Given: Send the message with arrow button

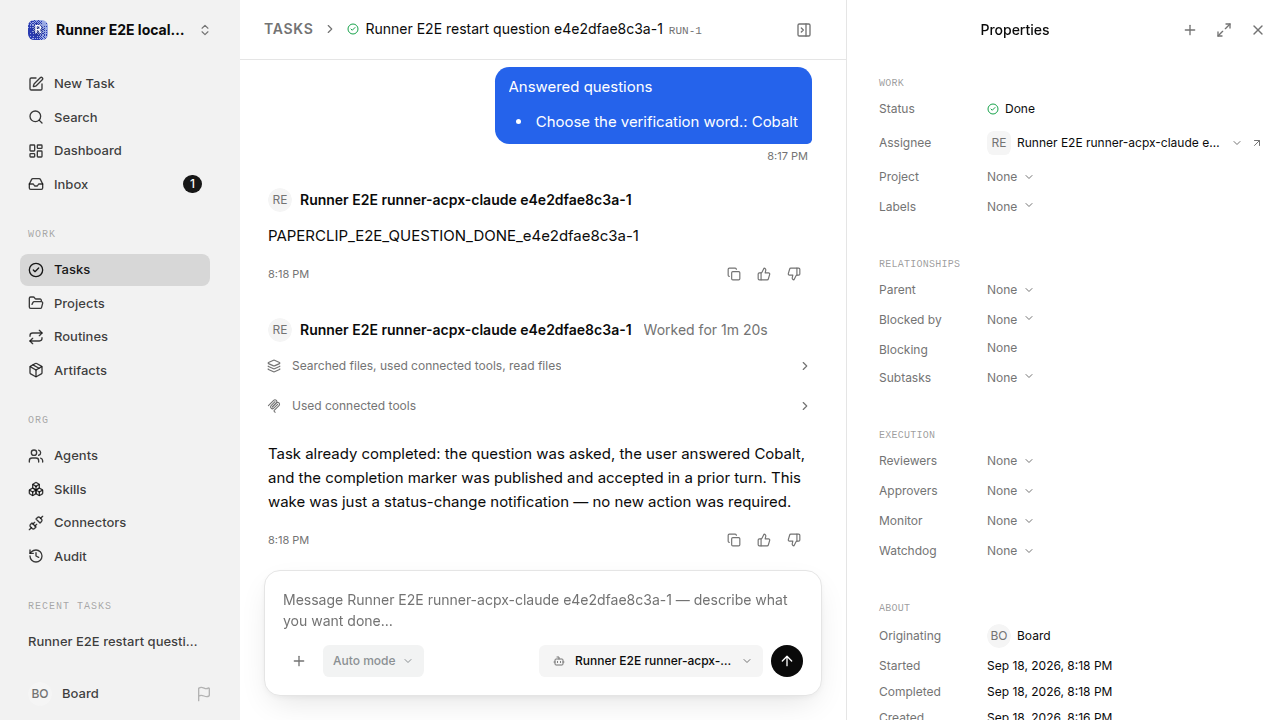Looking at the screenshot, I should click(x=787, y=661).
